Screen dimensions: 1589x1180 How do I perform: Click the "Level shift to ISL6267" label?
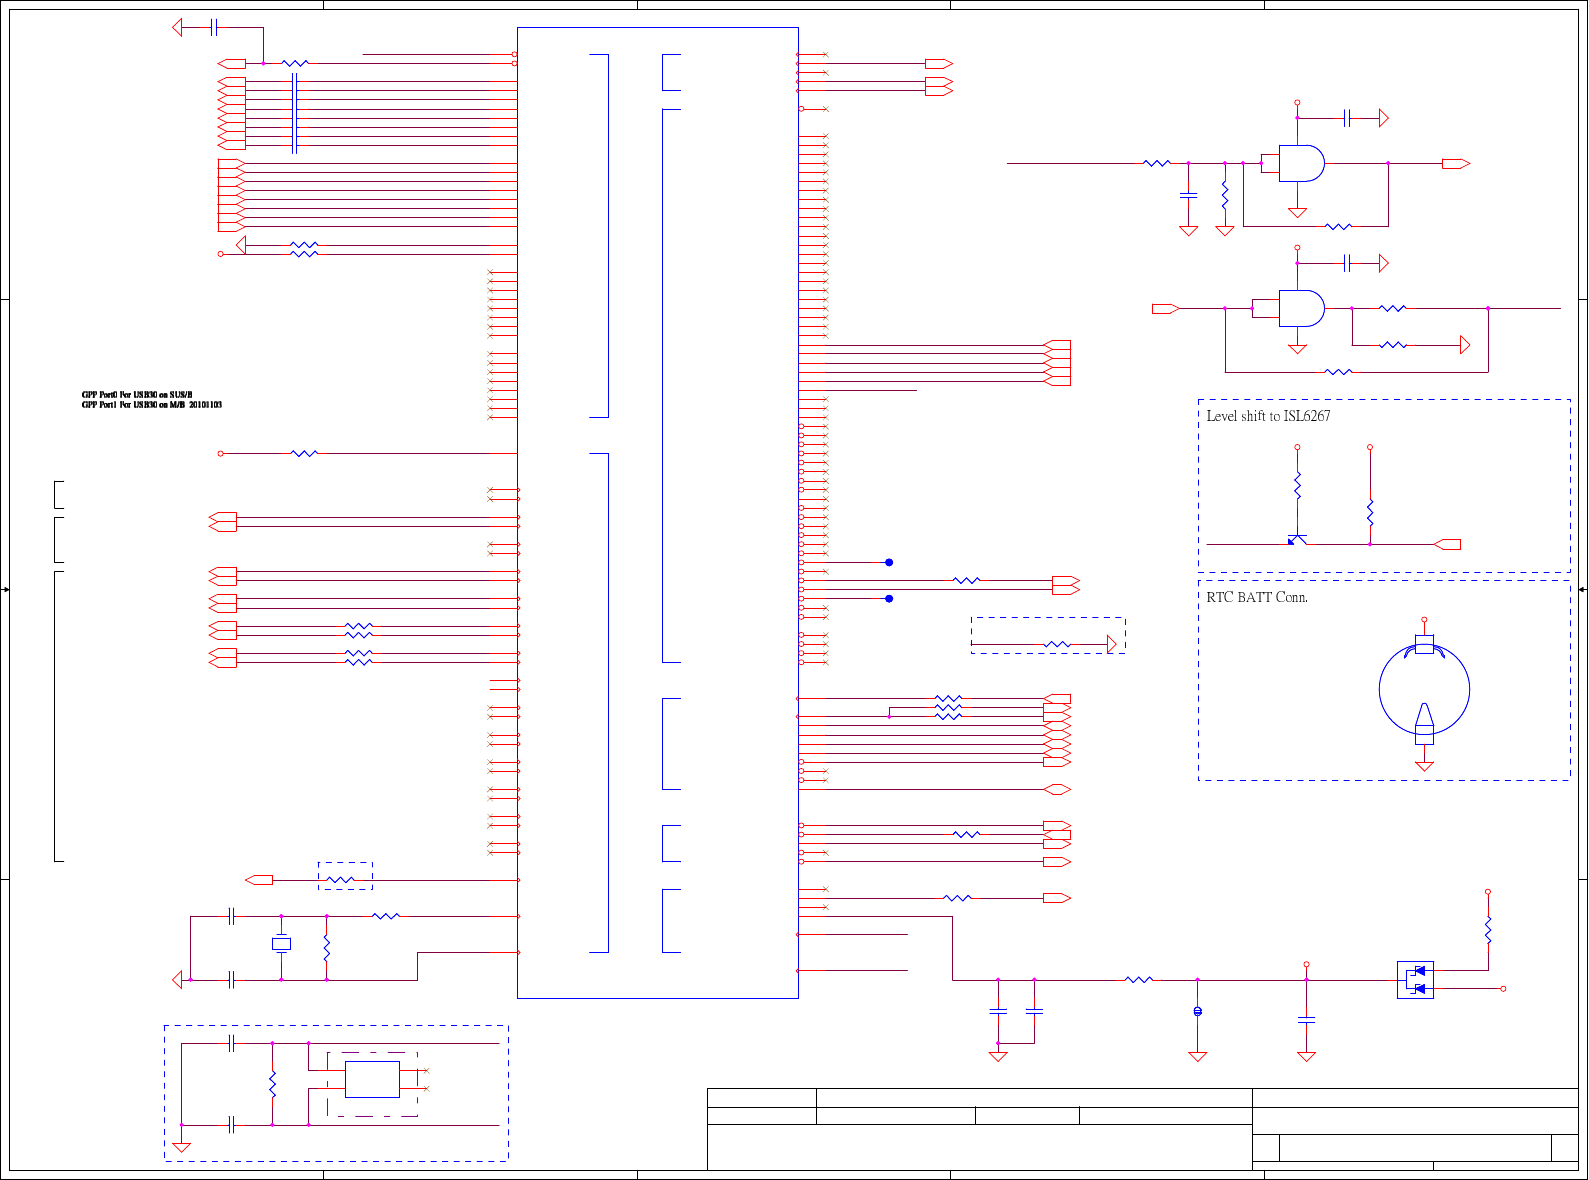tap(1268, 416)
